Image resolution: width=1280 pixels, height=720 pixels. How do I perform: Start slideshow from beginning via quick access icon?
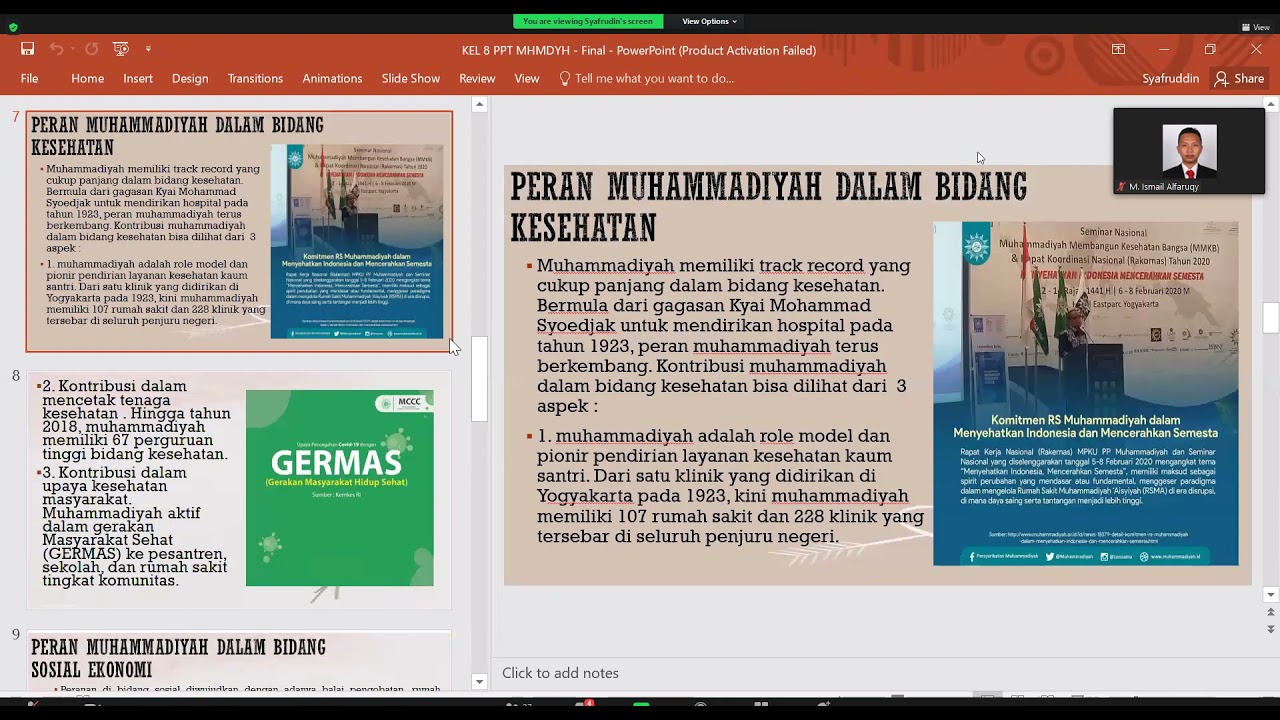[121, 49]
